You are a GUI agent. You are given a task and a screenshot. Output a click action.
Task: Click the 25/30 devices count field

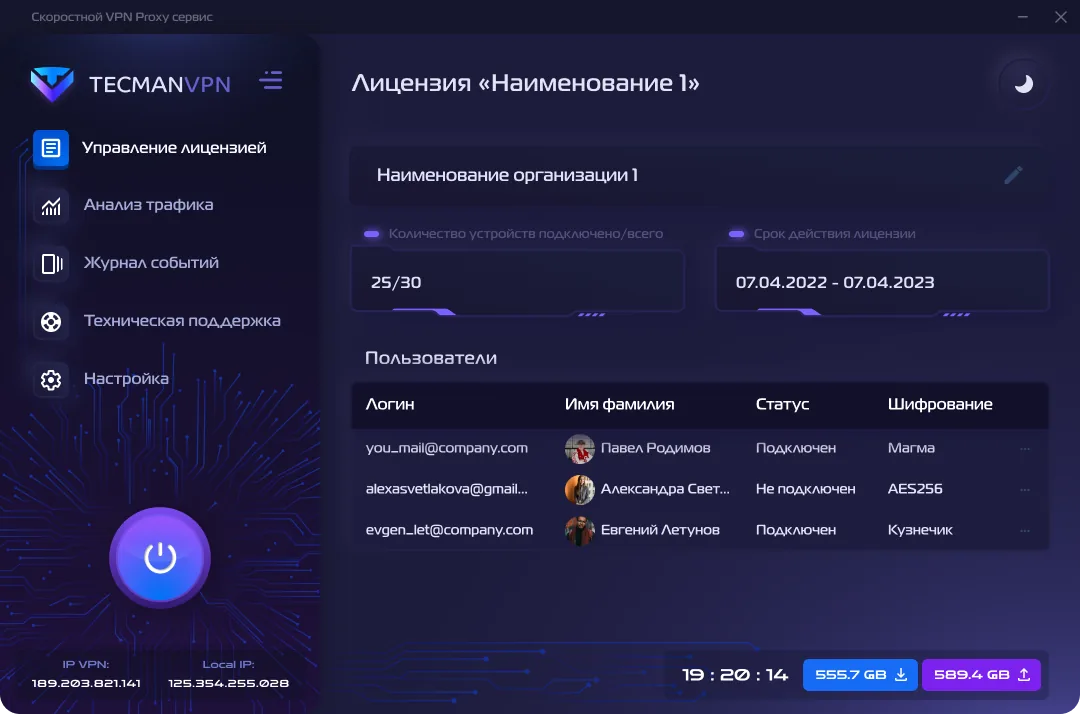point(518,282)
